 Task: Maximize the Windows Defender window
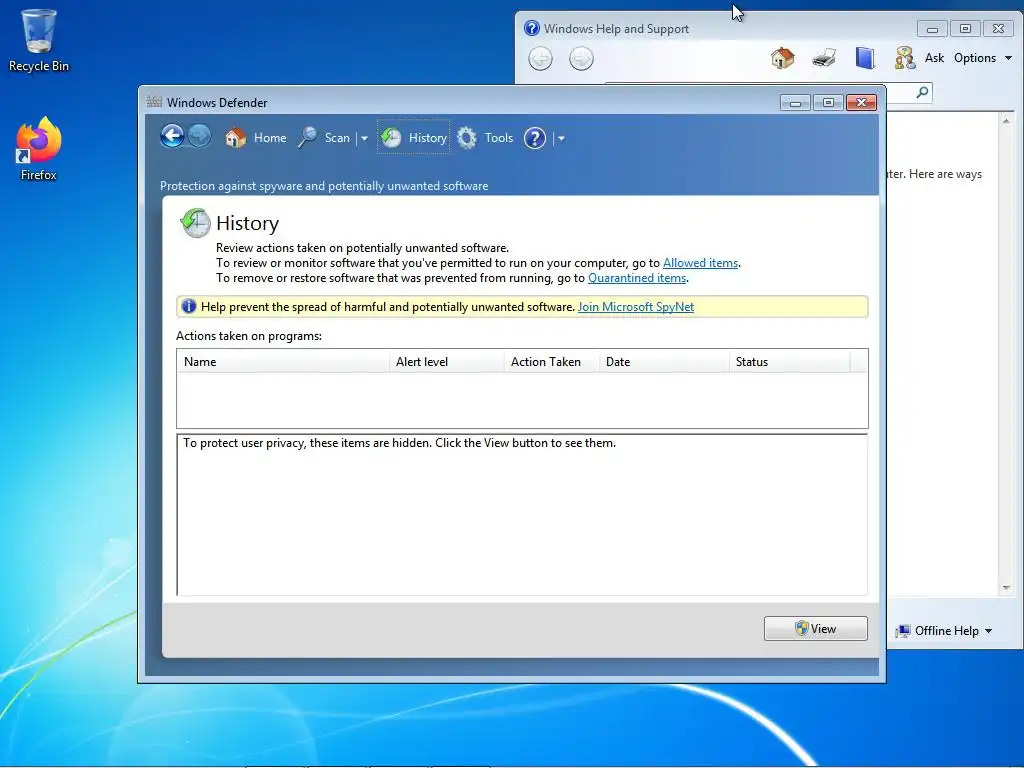pos(828,103)
